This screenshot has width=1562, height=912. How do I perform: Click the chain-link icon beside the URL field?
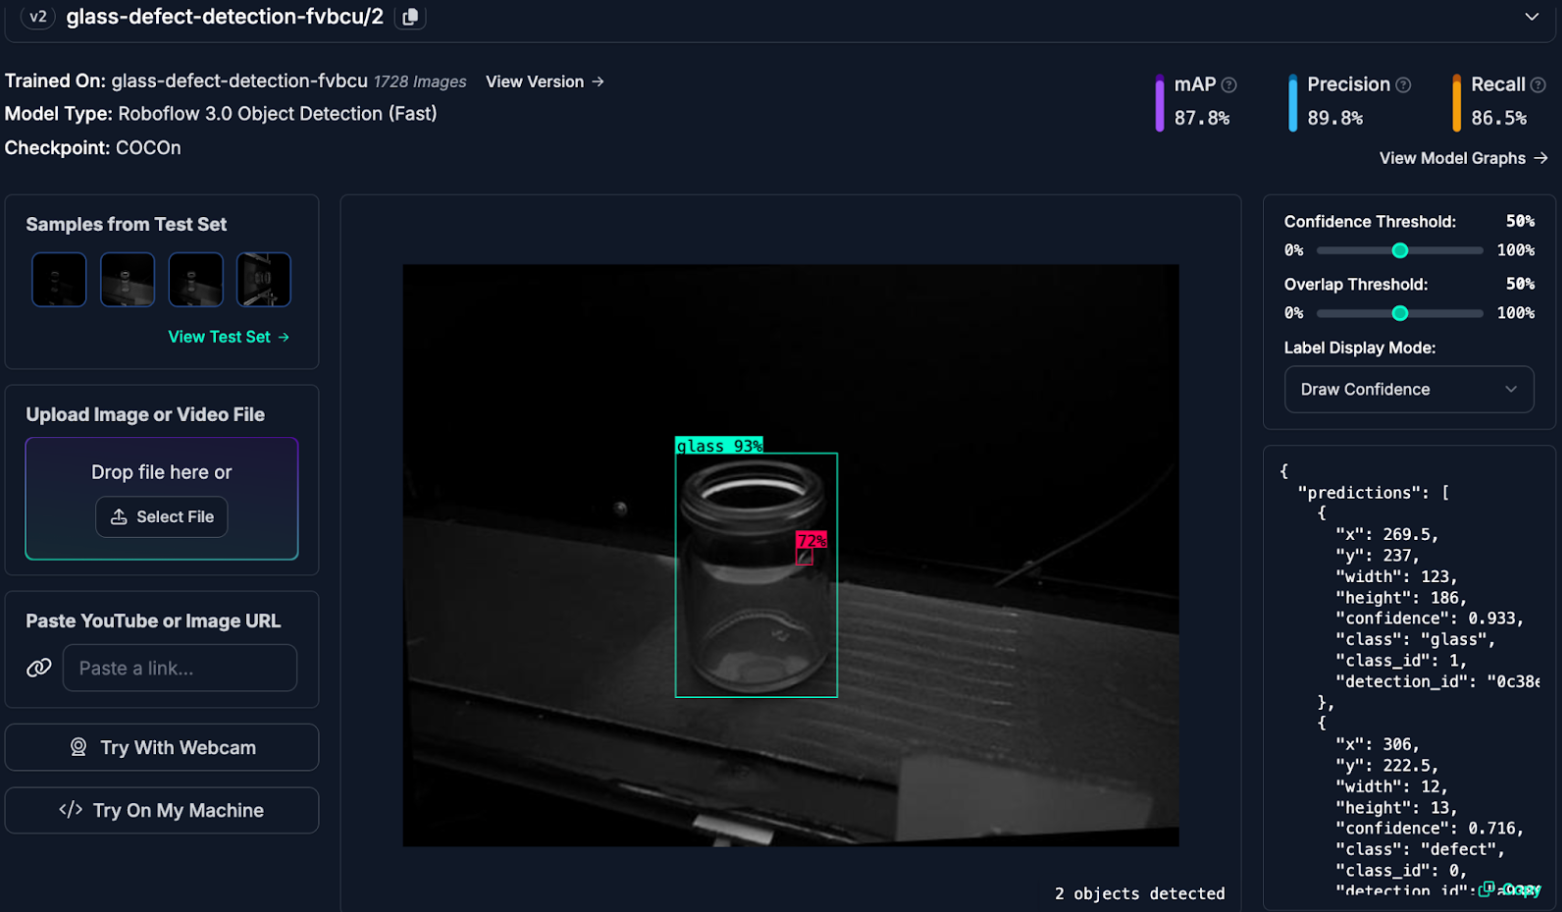pyautogui.click(x=37, y=667)
